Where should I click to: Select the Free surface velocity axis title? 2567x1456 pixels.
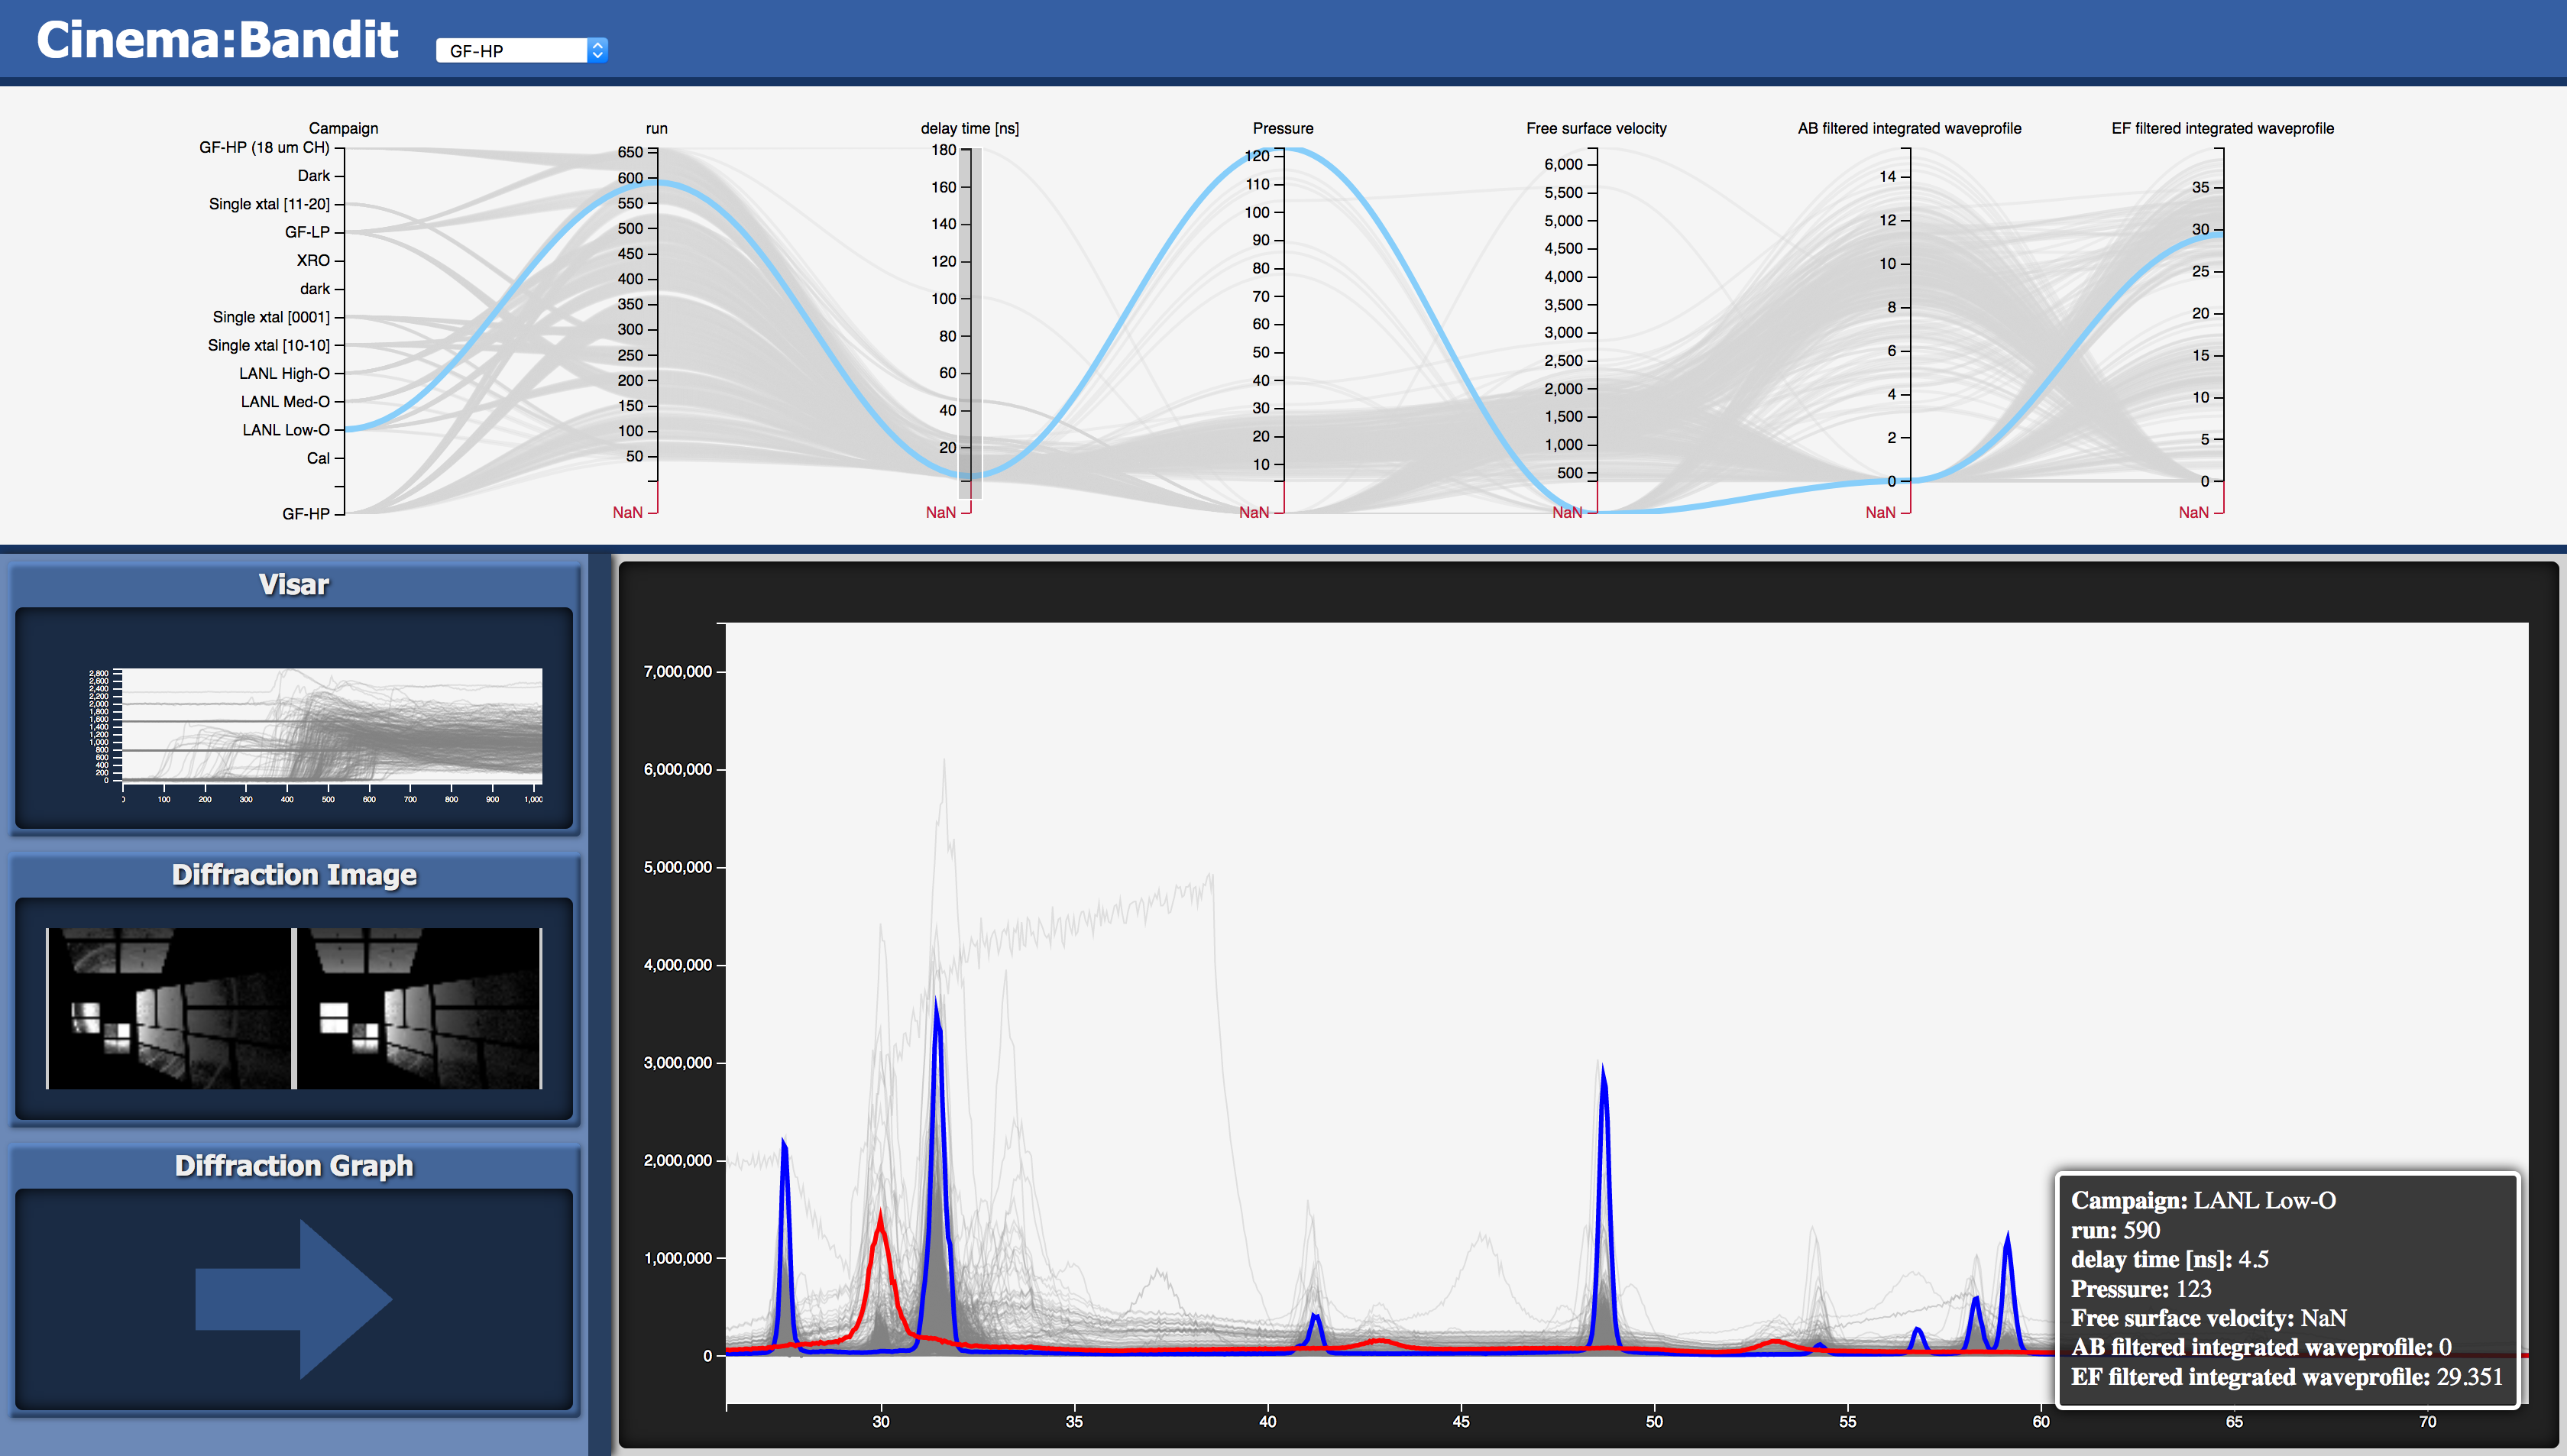coord(1596,128)
